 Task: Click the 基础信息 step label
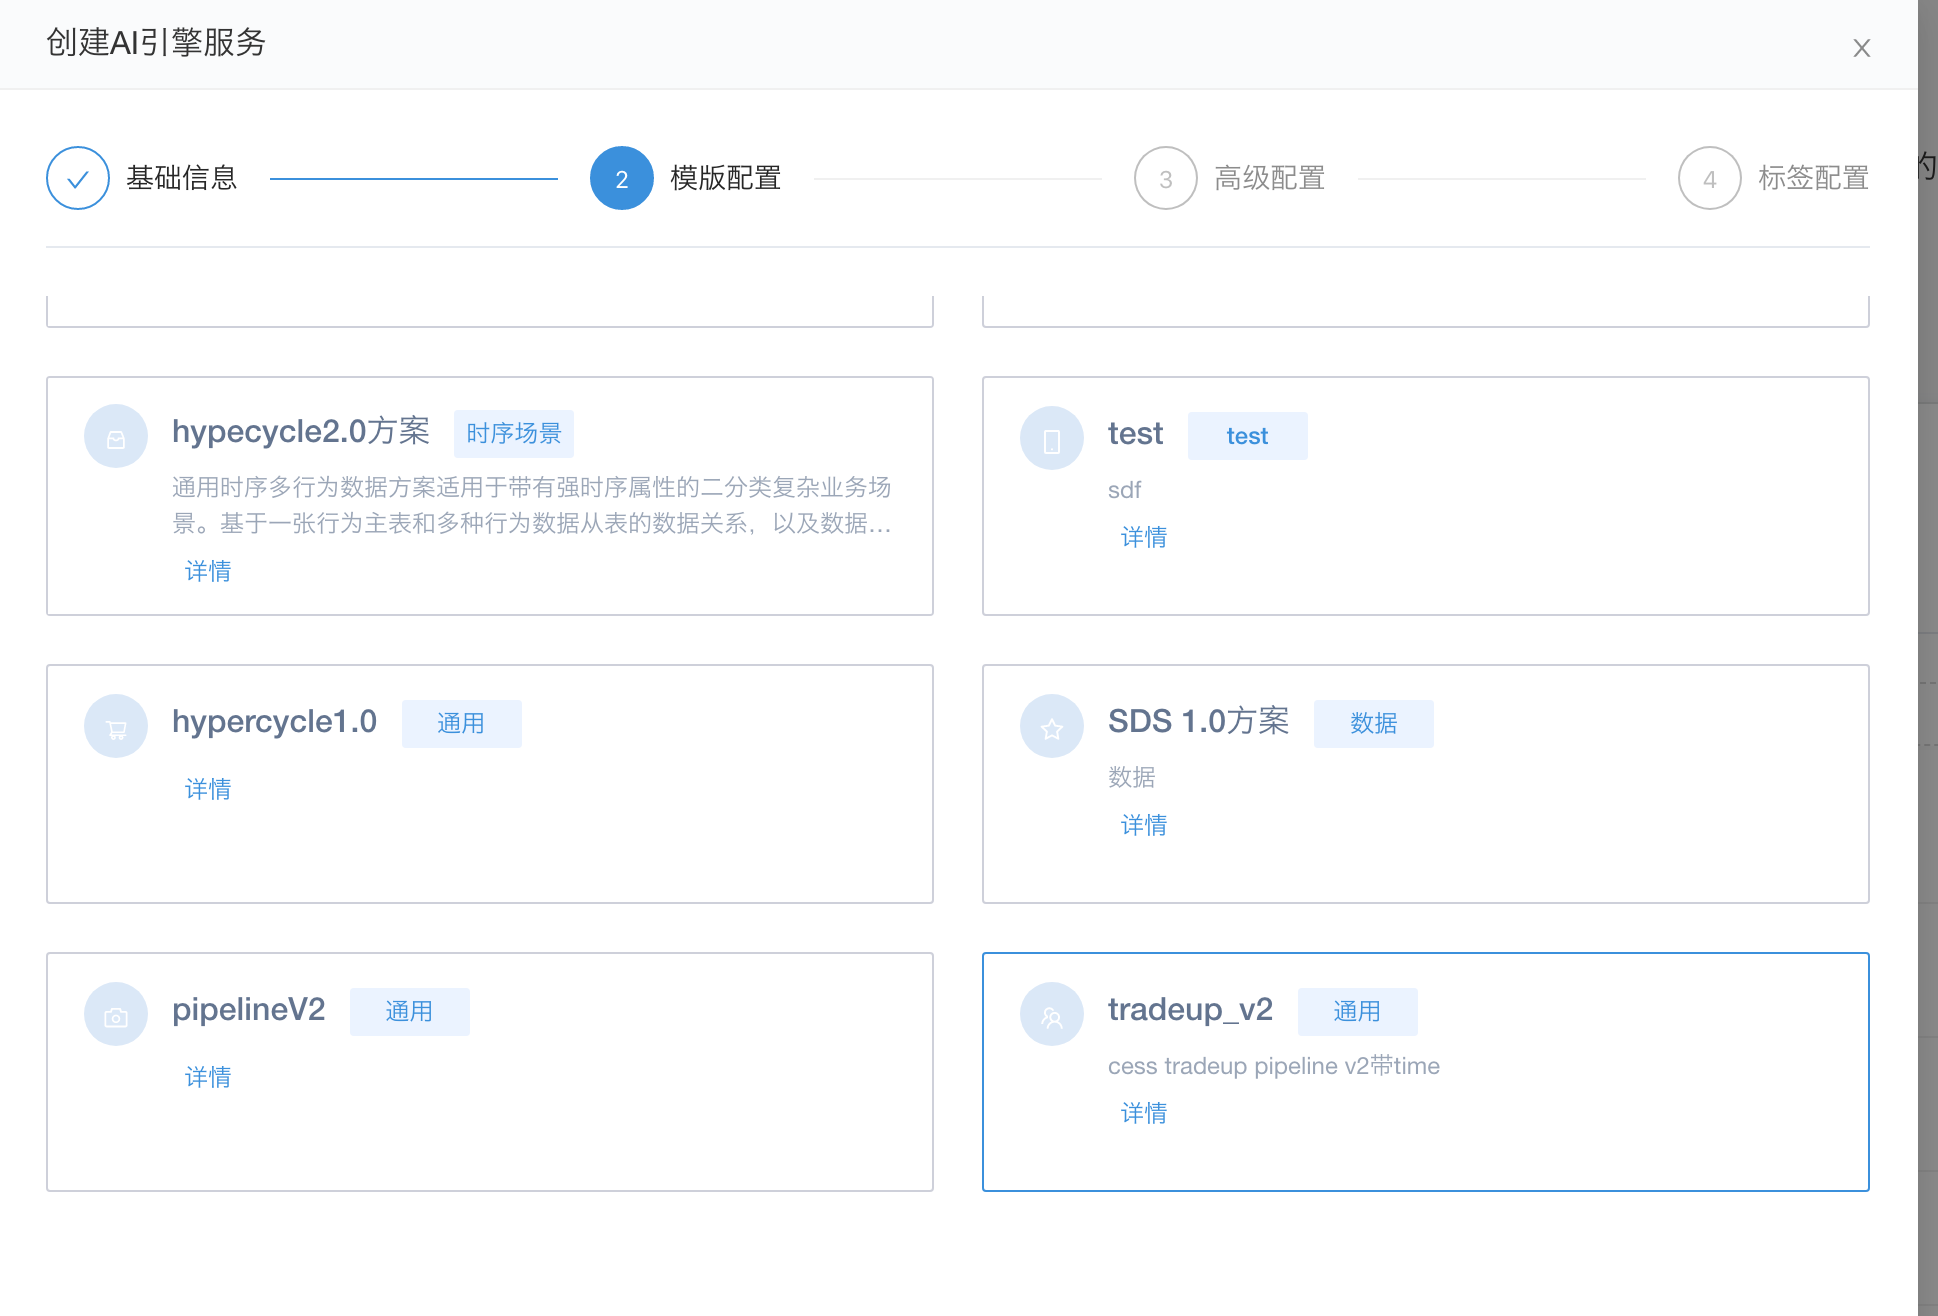[x=182, y=178]
